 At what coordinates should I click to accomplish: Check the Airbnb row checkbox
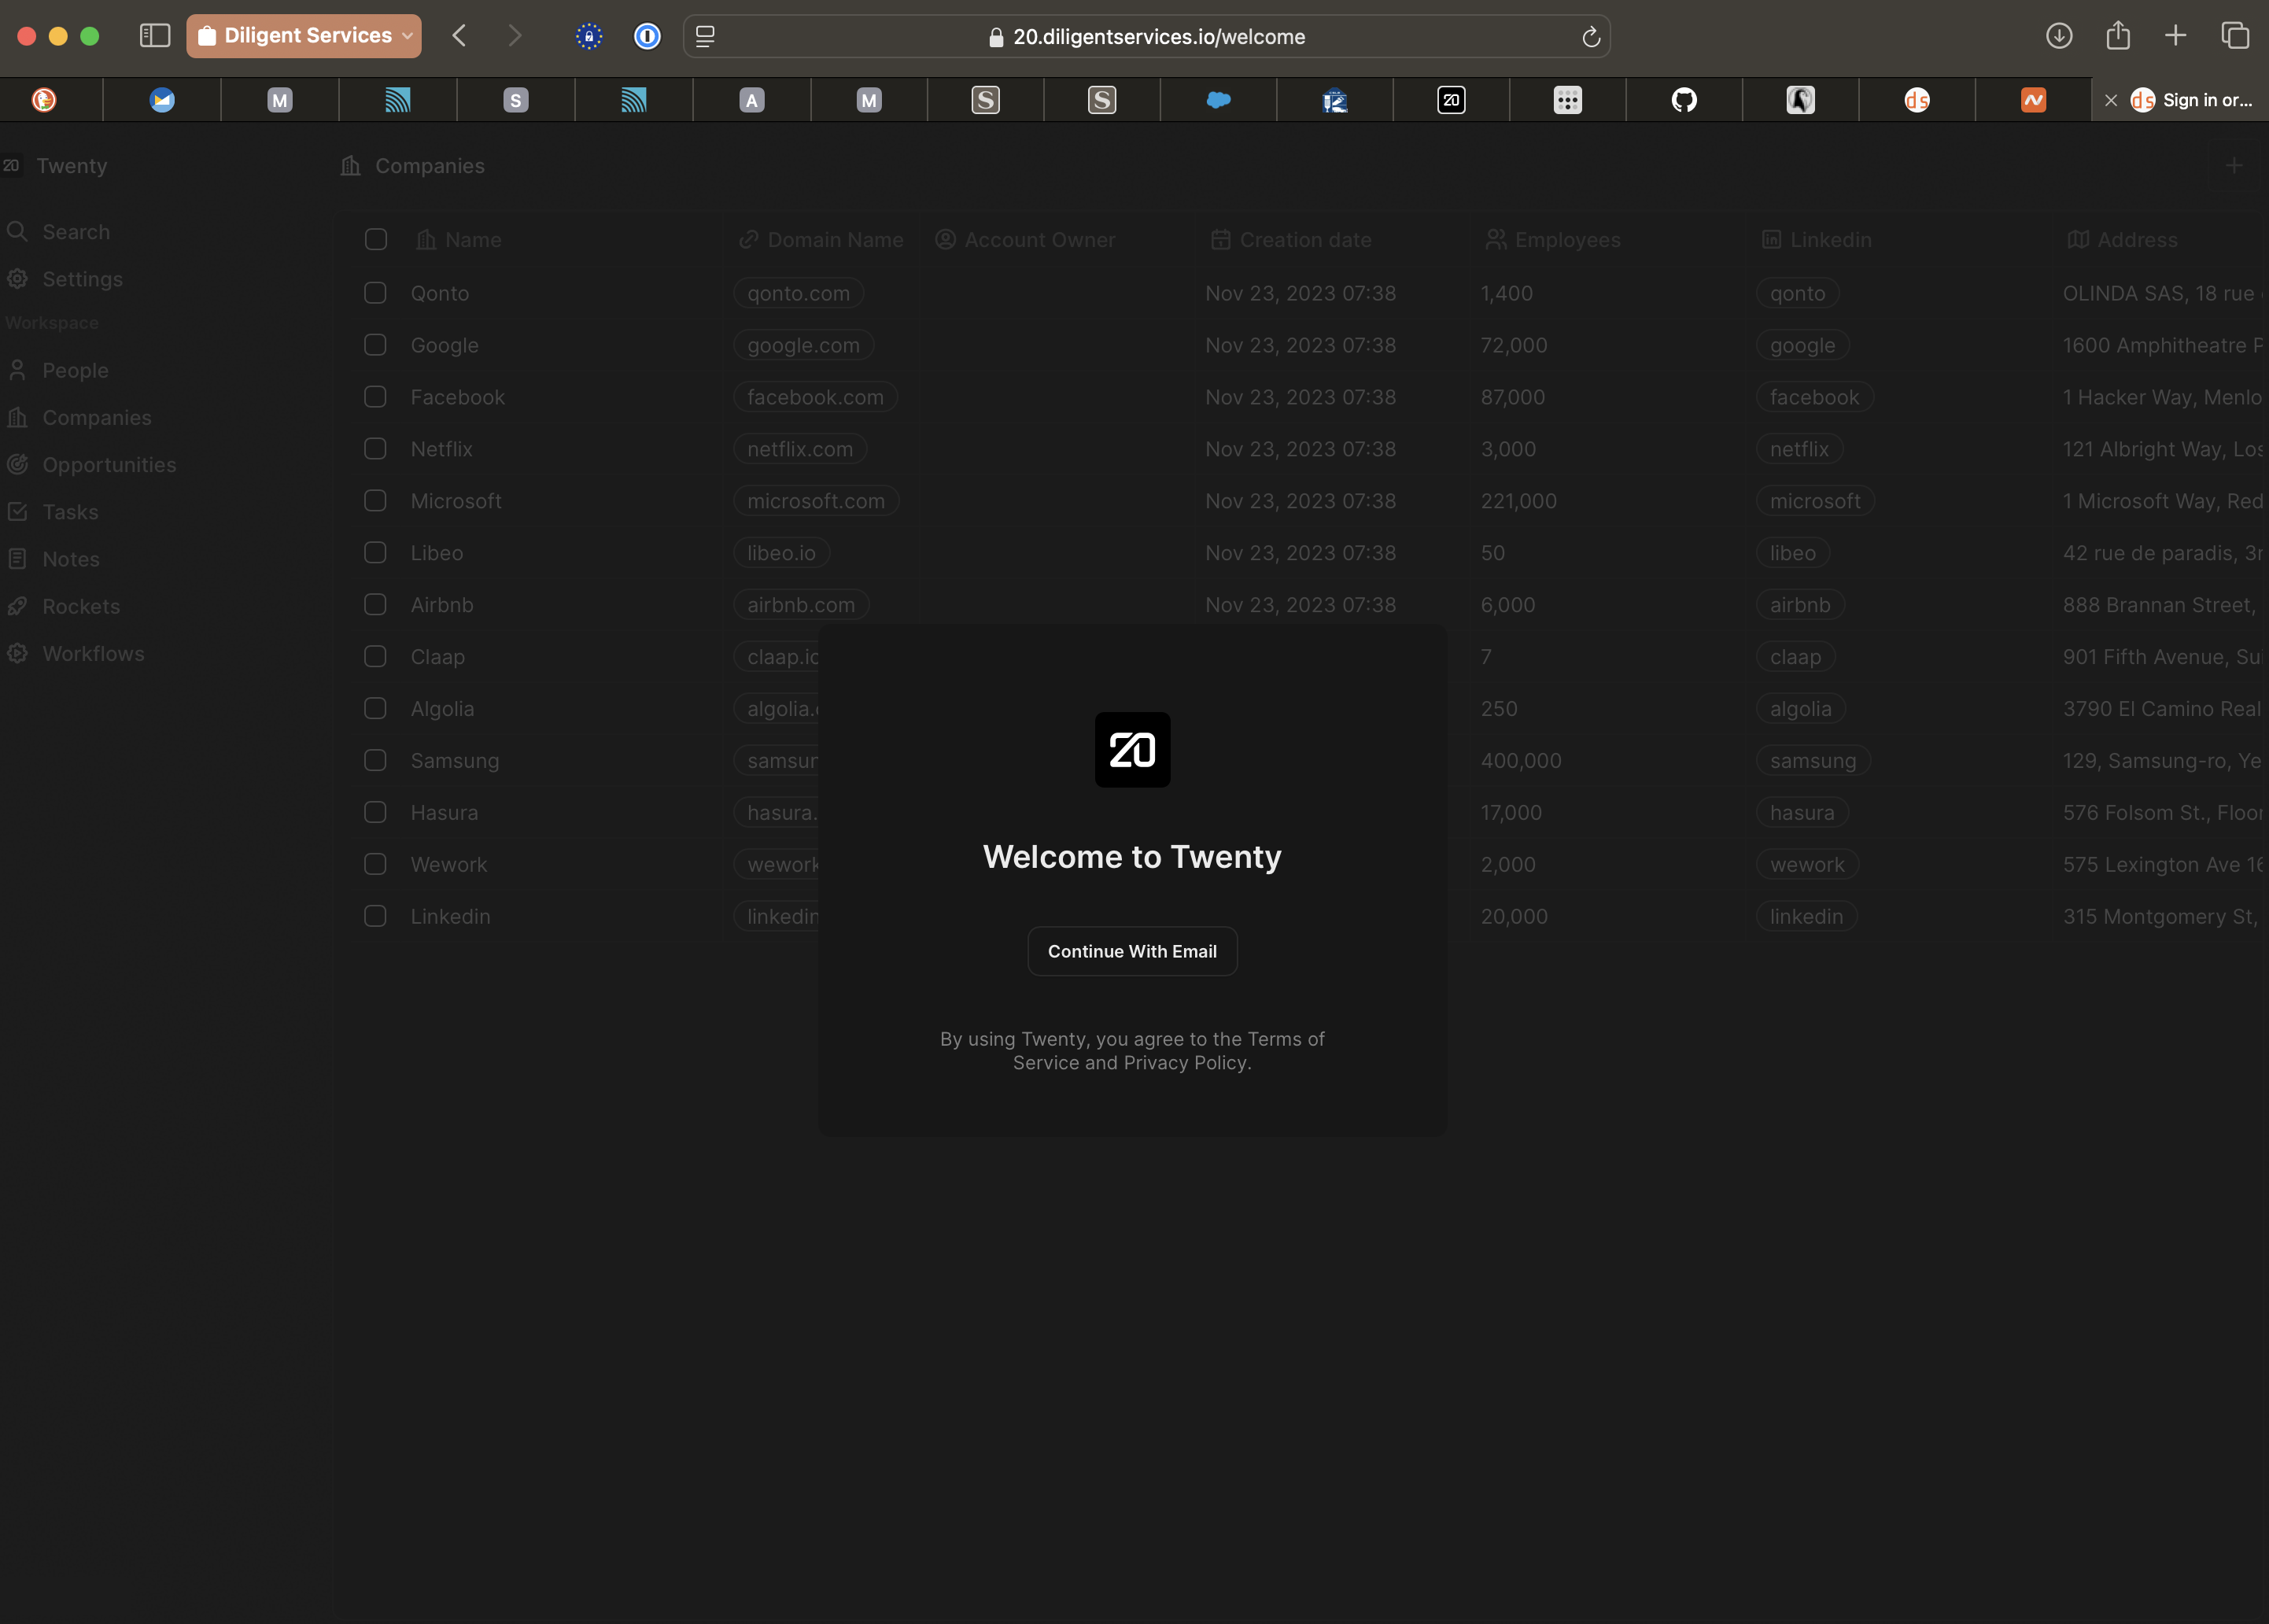point(375,605)
